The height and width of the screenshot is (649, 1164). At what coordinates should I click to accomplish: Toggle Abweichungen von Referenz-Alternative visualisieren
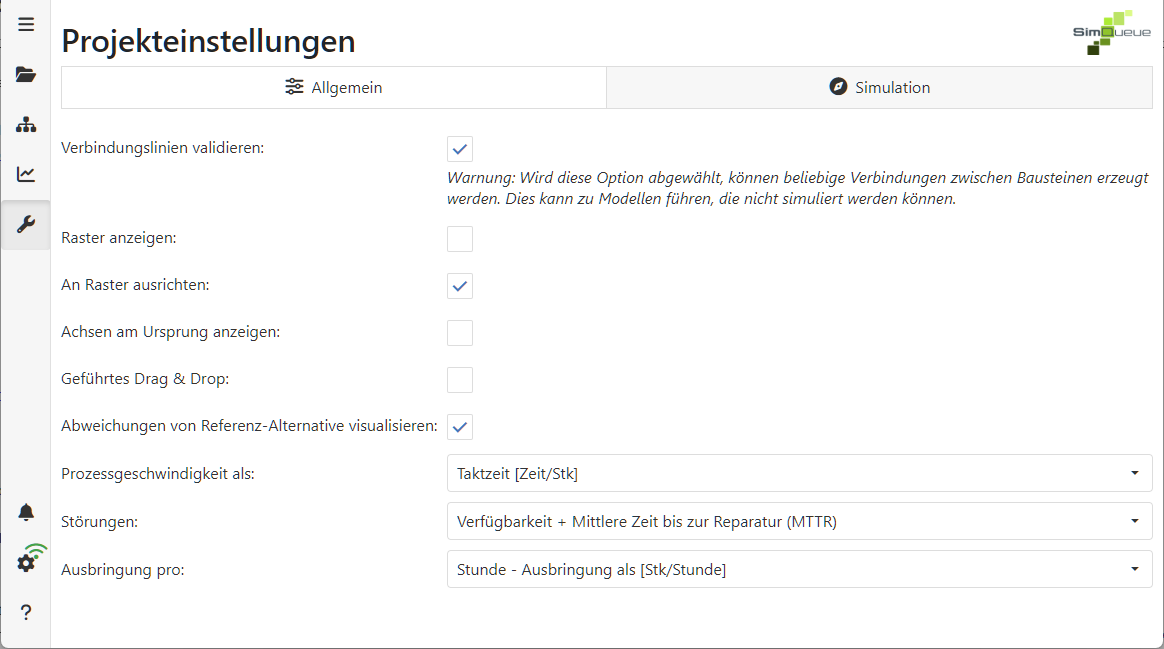459,426
